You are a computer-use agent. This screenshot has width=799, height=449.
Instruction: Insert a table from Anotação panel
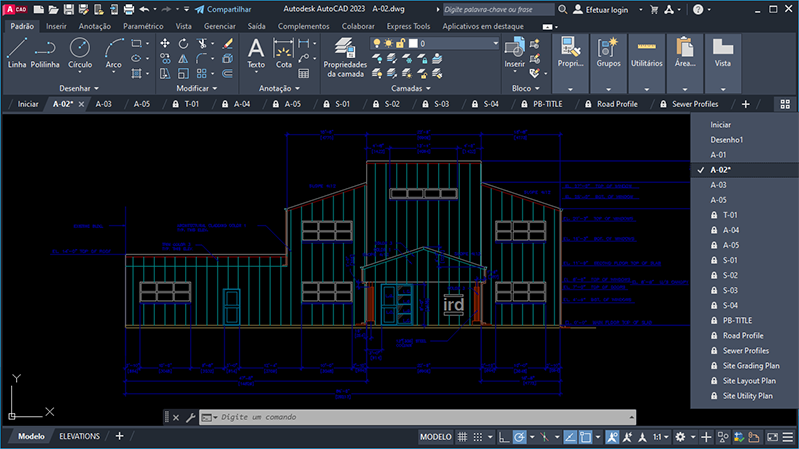(304, 74)
